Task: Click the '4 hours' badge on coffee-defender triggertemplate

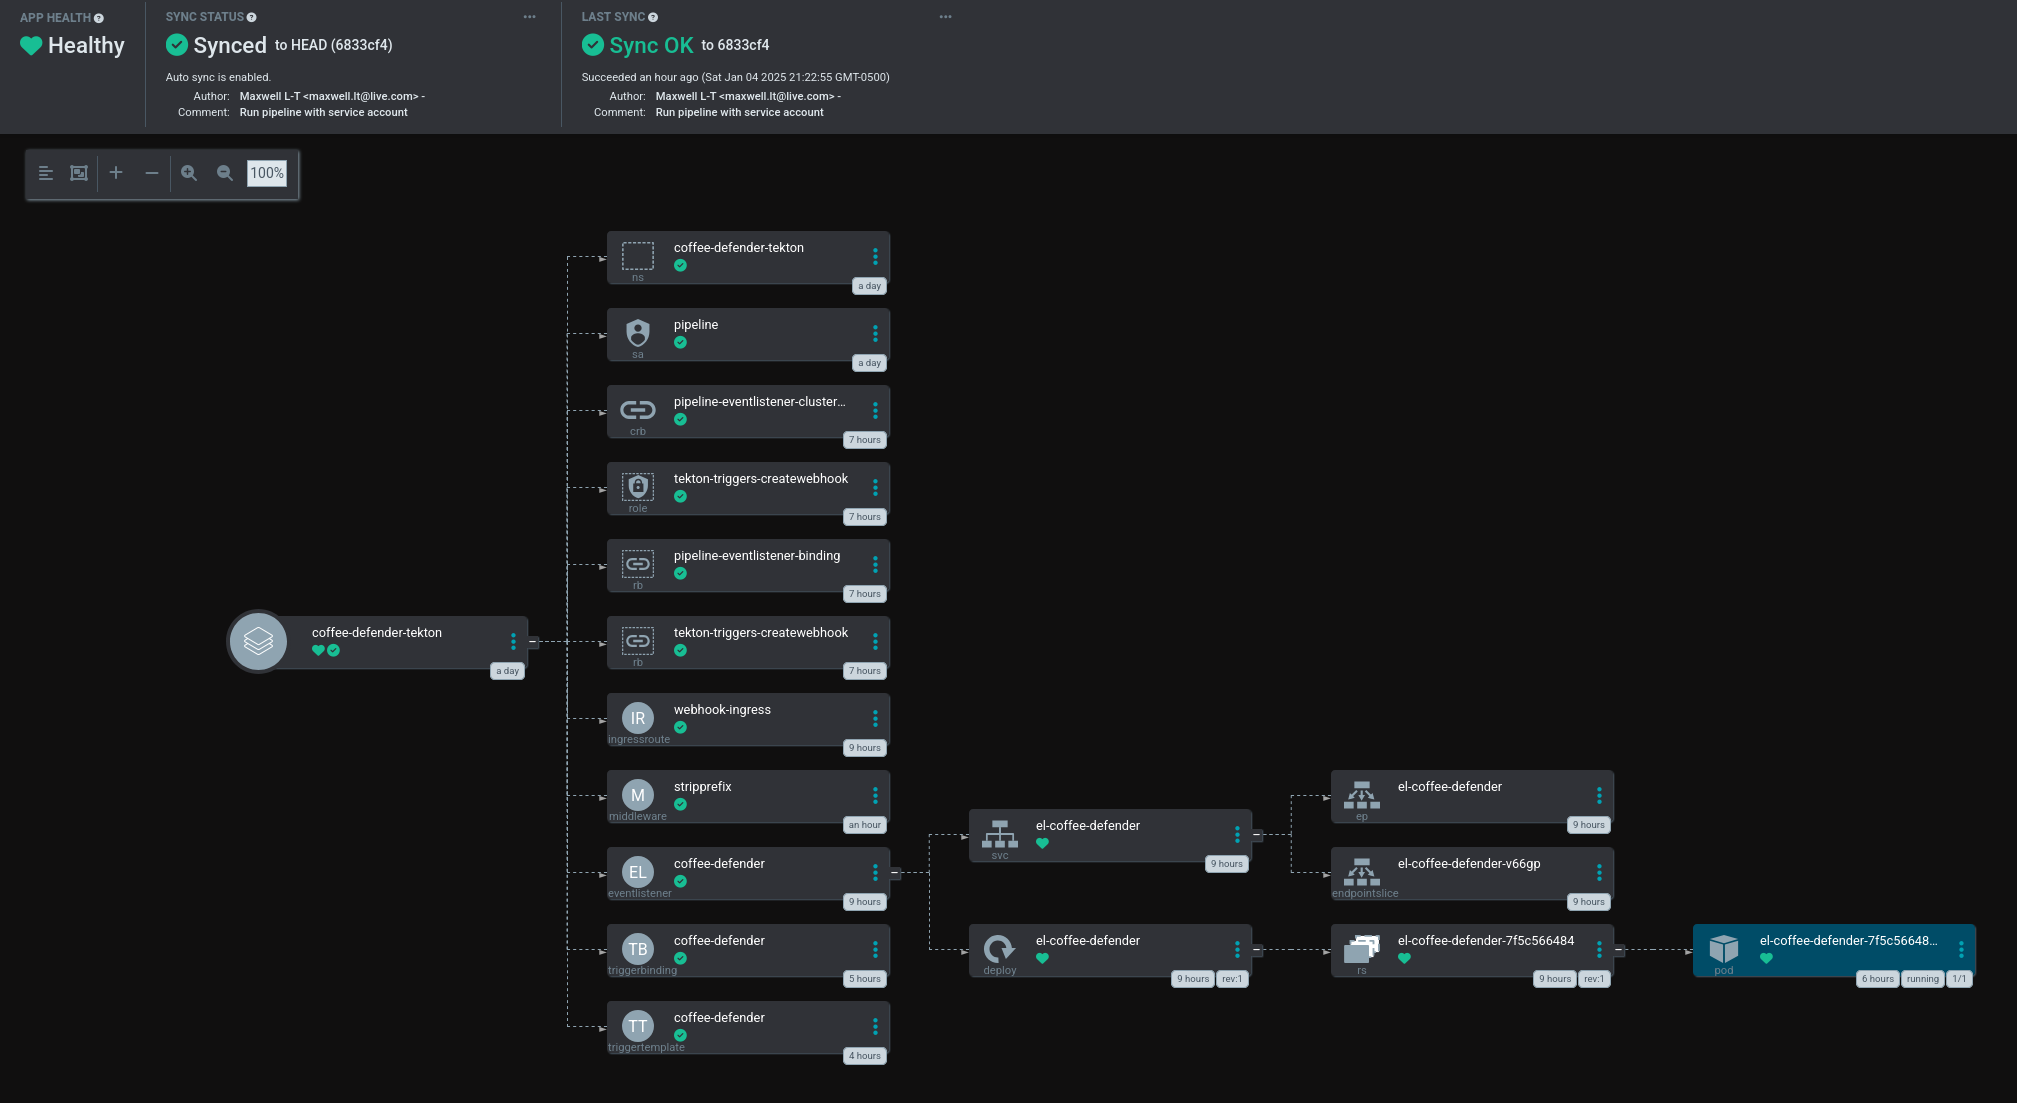Action: tap(865, 1056)
